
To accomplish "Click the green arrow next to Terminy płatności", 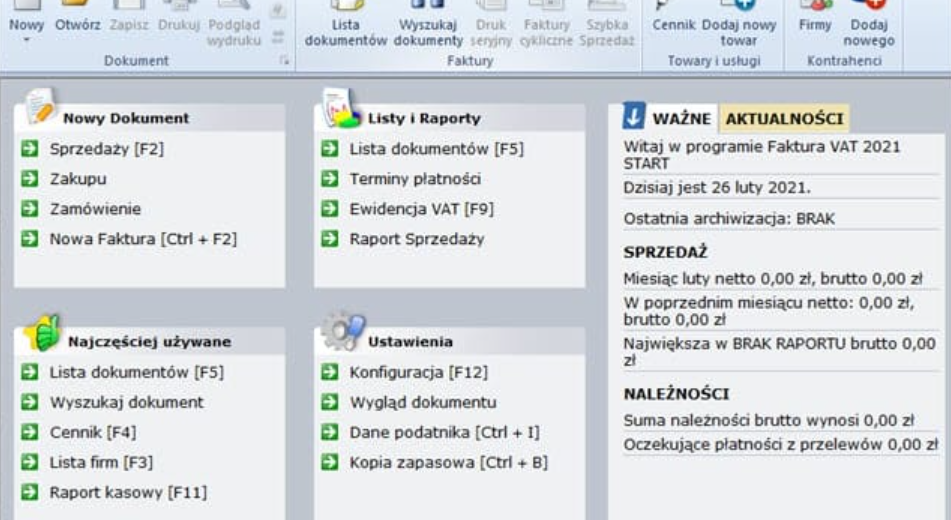I will coord(330,178).
